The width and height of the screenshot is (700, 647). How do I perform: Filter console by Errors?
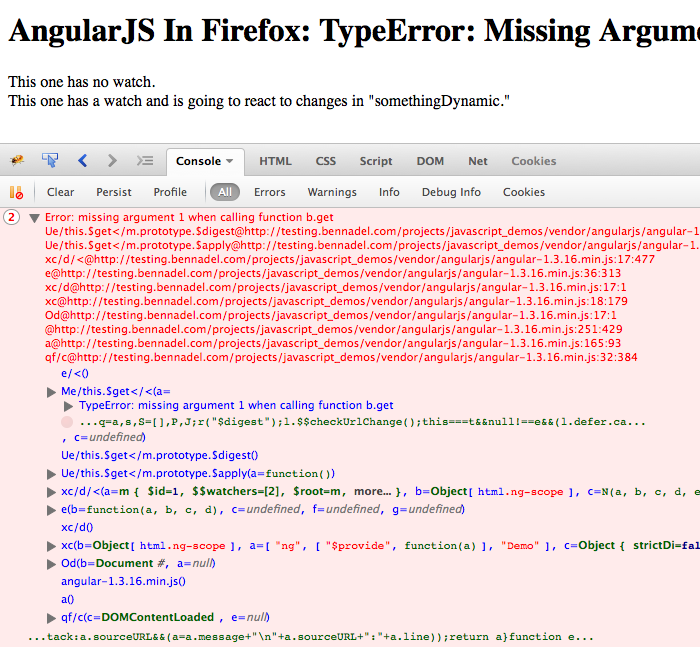(x=270, y=192)
